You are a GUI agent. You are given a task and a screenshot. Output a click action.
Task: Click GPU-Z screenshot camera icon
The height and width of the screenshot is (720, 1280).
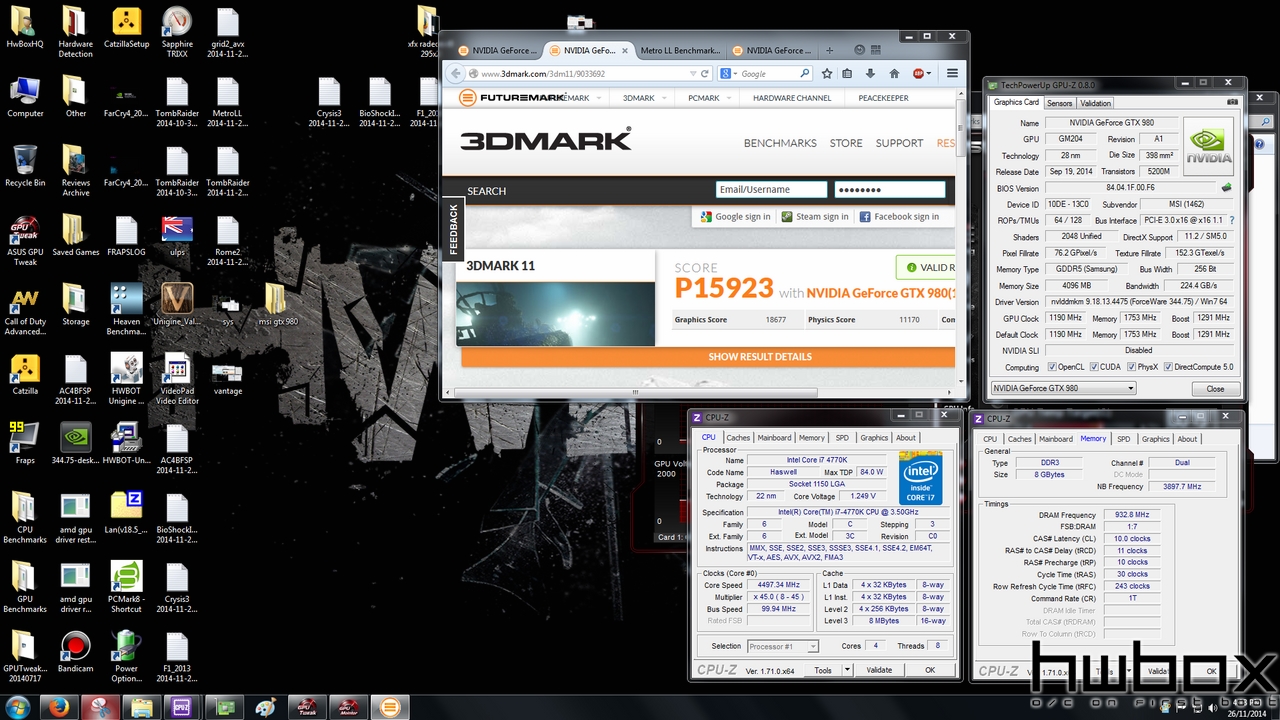1232,102
